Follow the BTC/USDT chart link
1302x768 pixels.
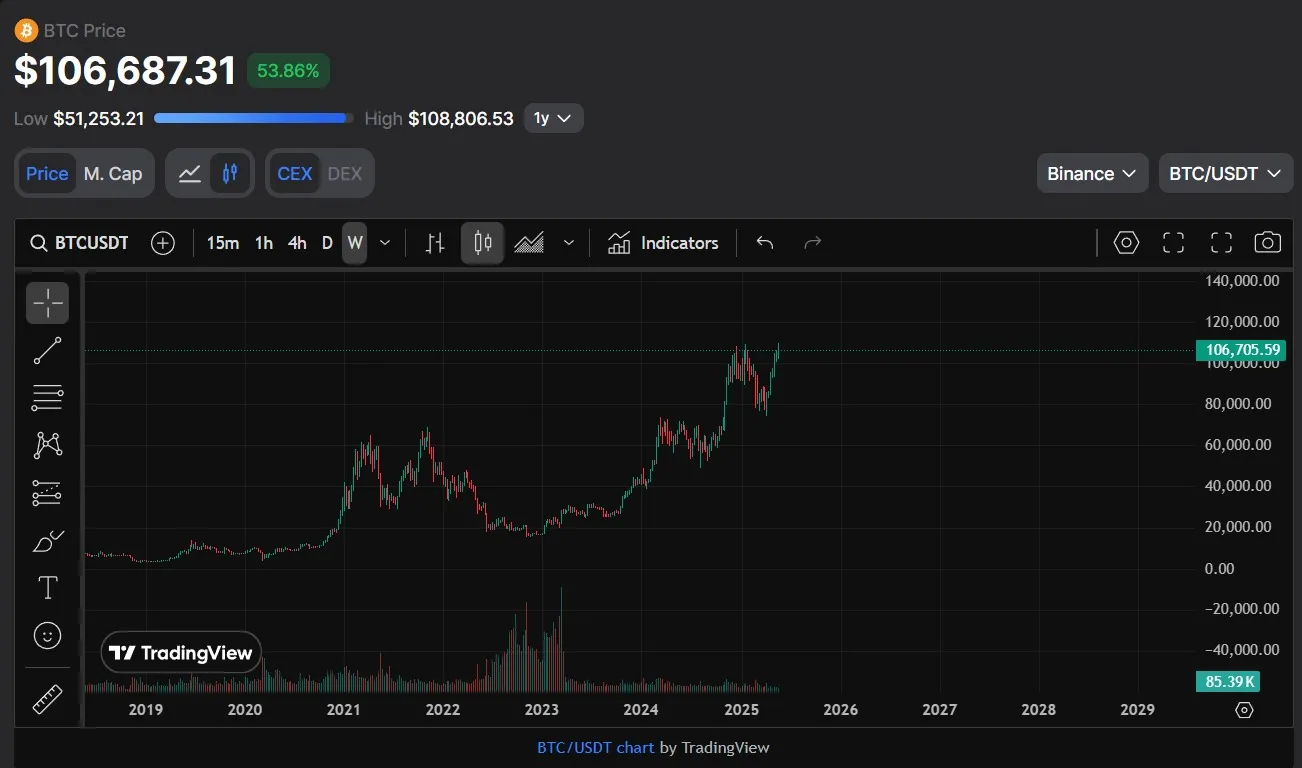click(x=595, y=747)
